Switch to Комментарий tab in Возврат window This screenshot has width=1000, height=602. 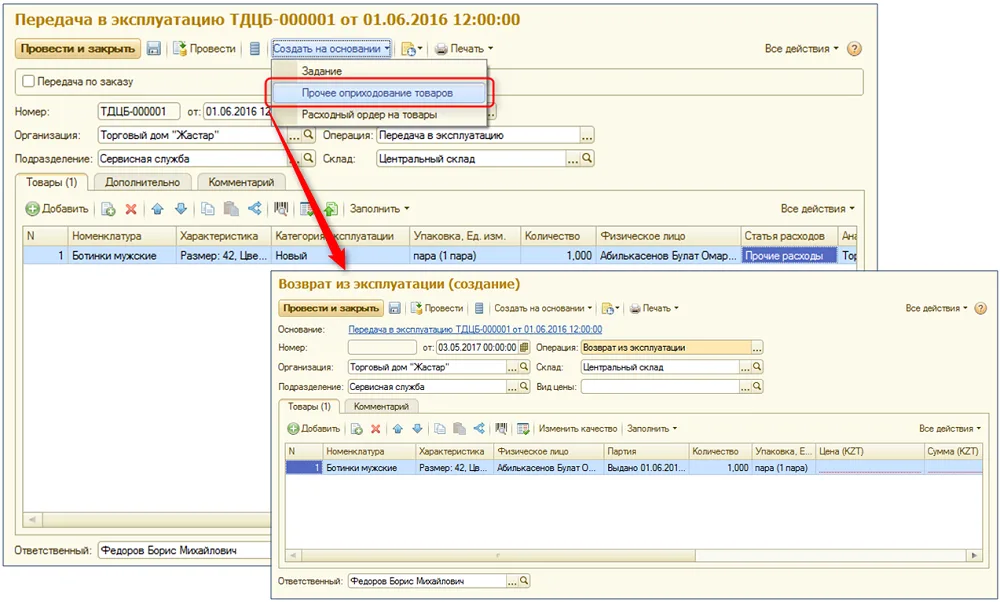pos(381,406)
